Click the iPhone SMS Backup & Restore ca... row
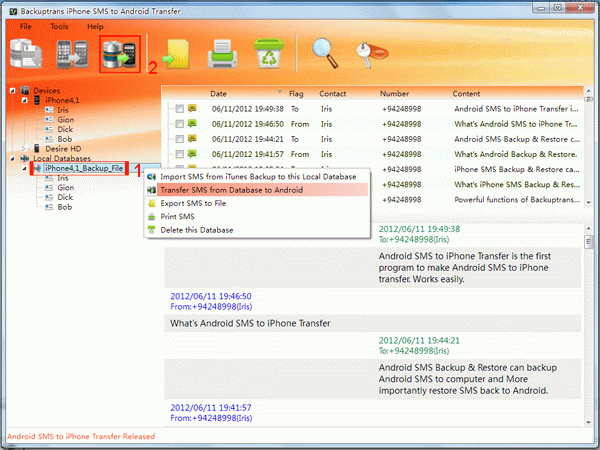 (x=479, y=169)
